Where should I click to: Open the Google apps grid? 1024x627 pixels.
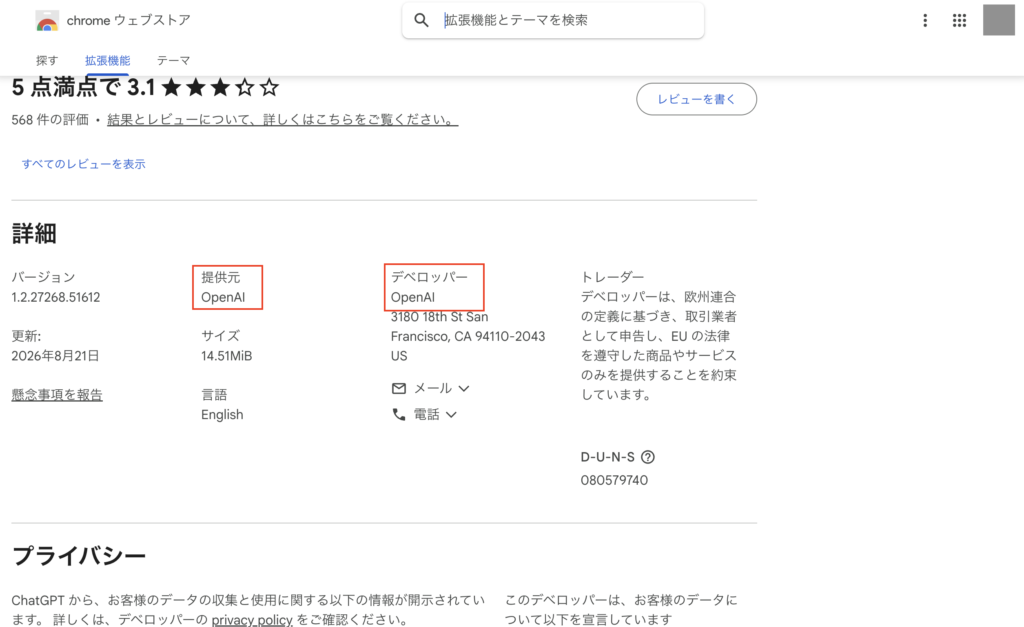pos(959,20)
